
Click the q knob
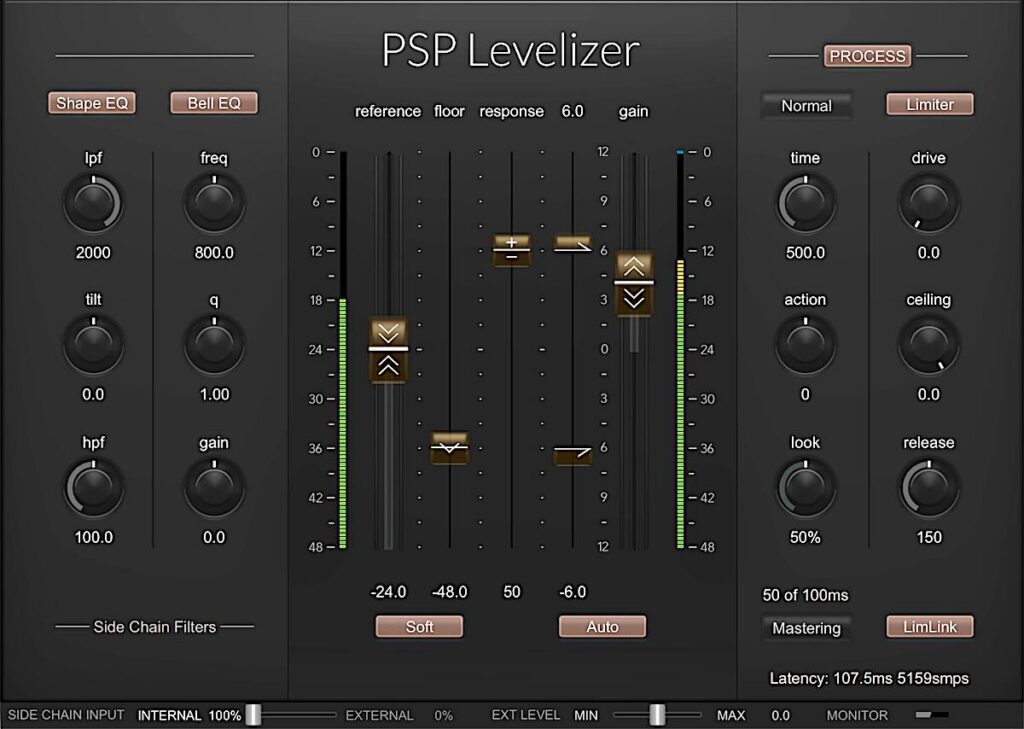(x=214, y=346)
